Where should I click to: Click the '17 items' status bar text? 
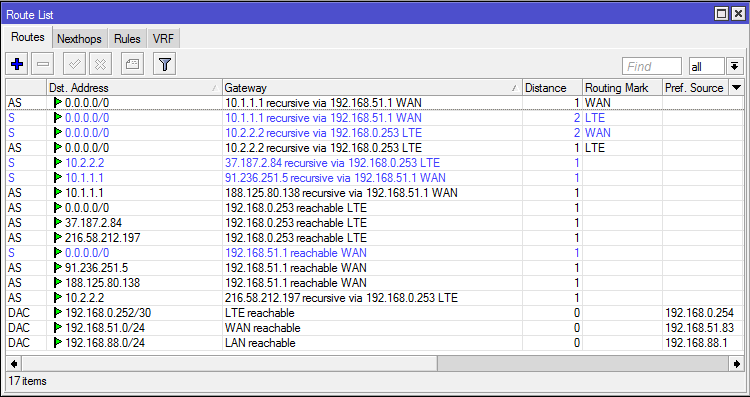[x=27, y=381]
